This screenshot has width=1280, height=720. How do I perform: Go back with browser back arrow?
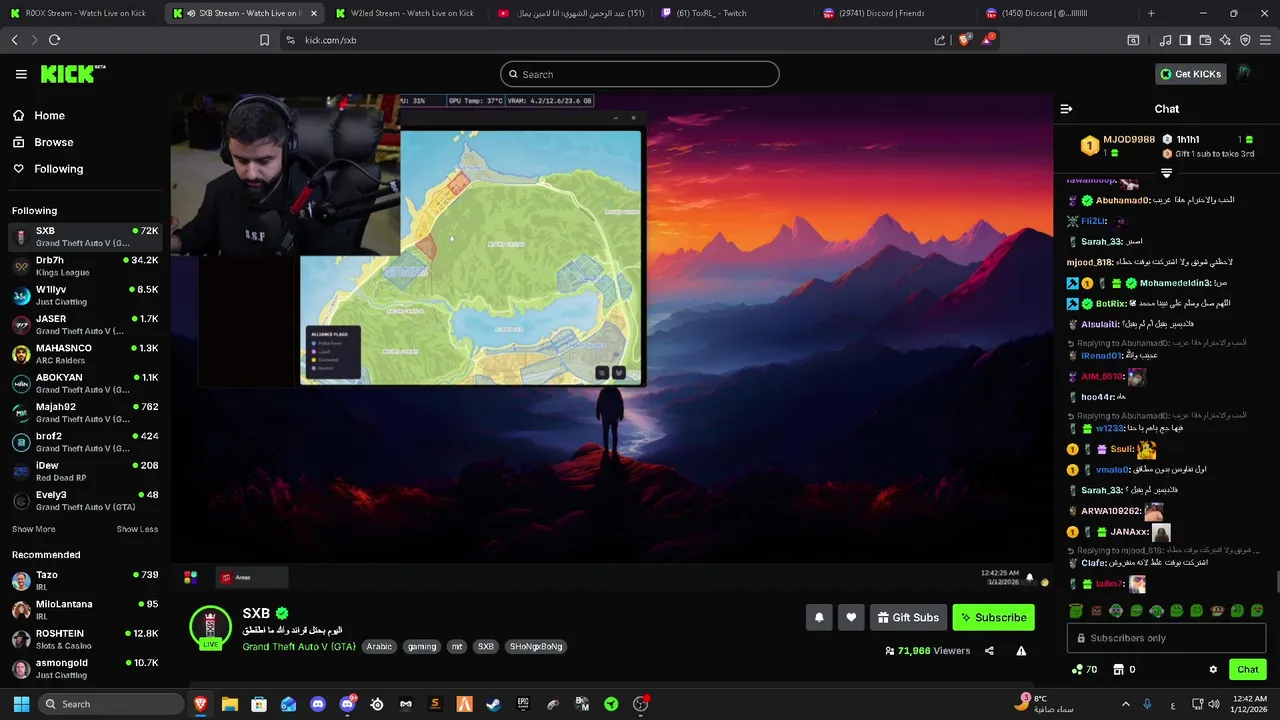tap(14, 40)
